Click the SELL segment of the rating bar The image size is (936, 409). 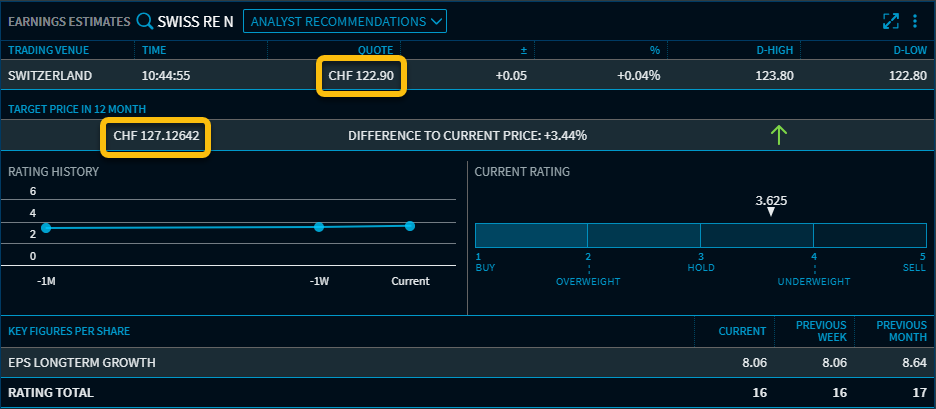click(870, 235)
